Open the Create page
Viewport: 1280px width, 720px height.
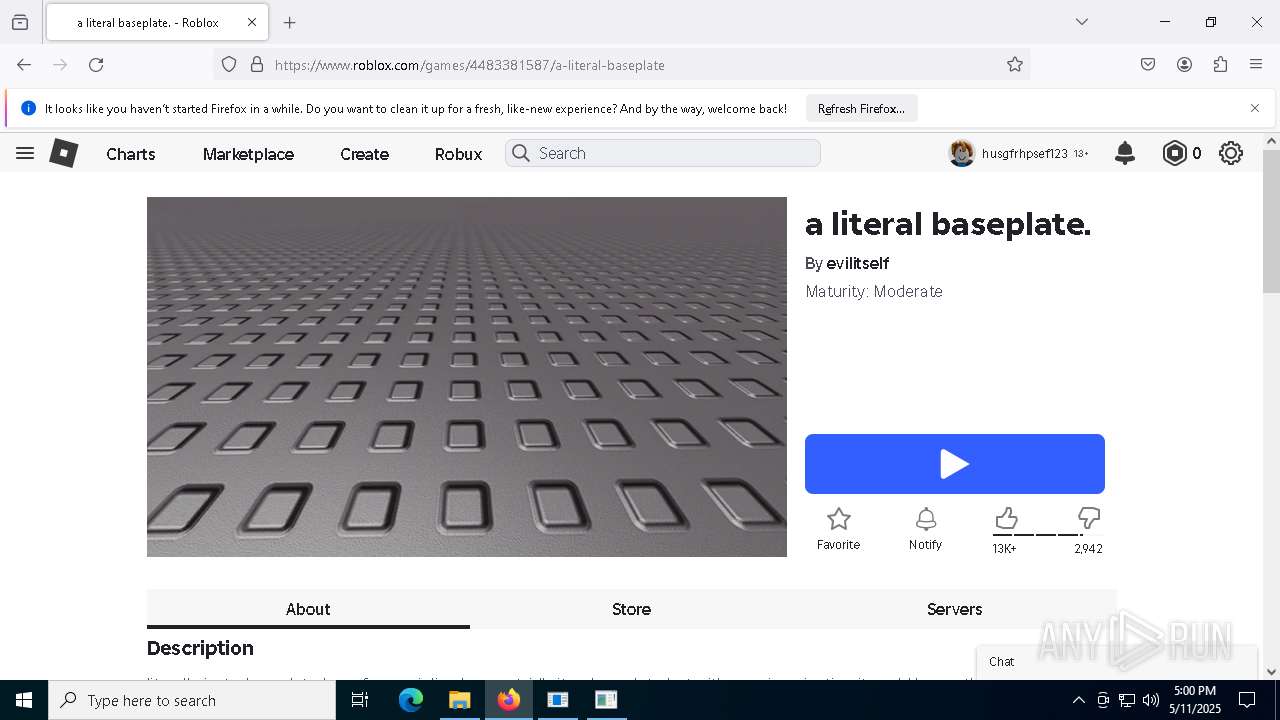364,154
